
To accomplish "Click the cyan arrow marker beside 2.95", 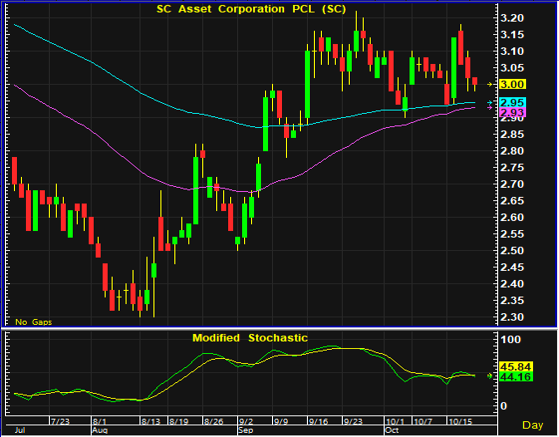I will click(x=490, y=103).
